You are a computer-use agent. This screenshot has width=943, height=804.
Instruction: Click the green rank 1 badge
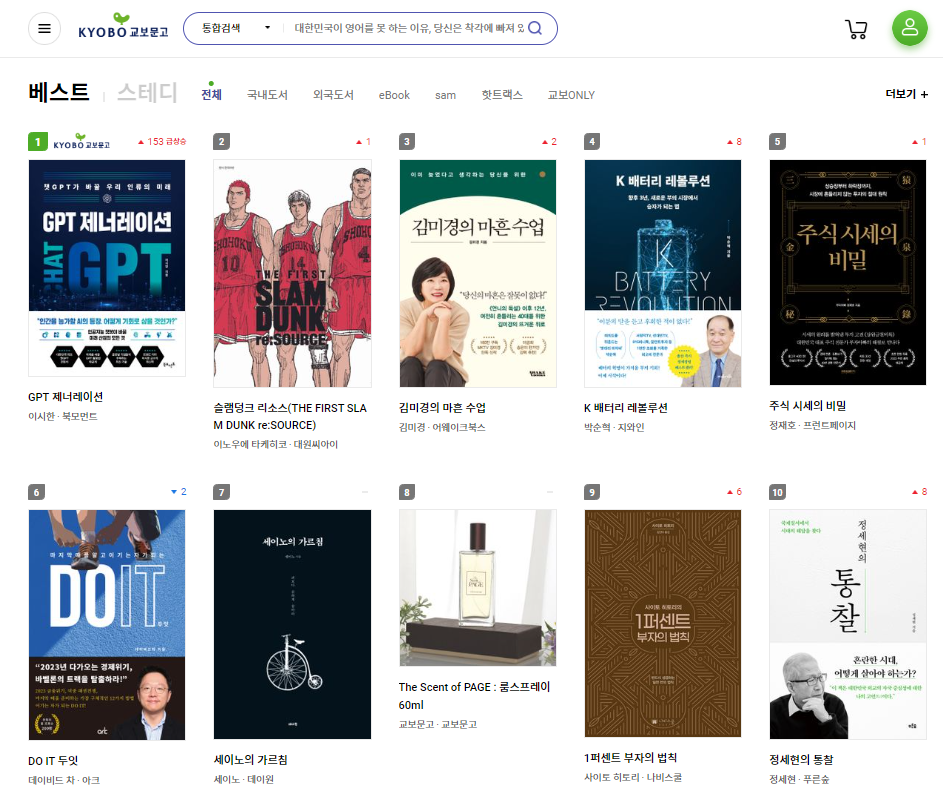pyautogui.click(x=38, y=142)
